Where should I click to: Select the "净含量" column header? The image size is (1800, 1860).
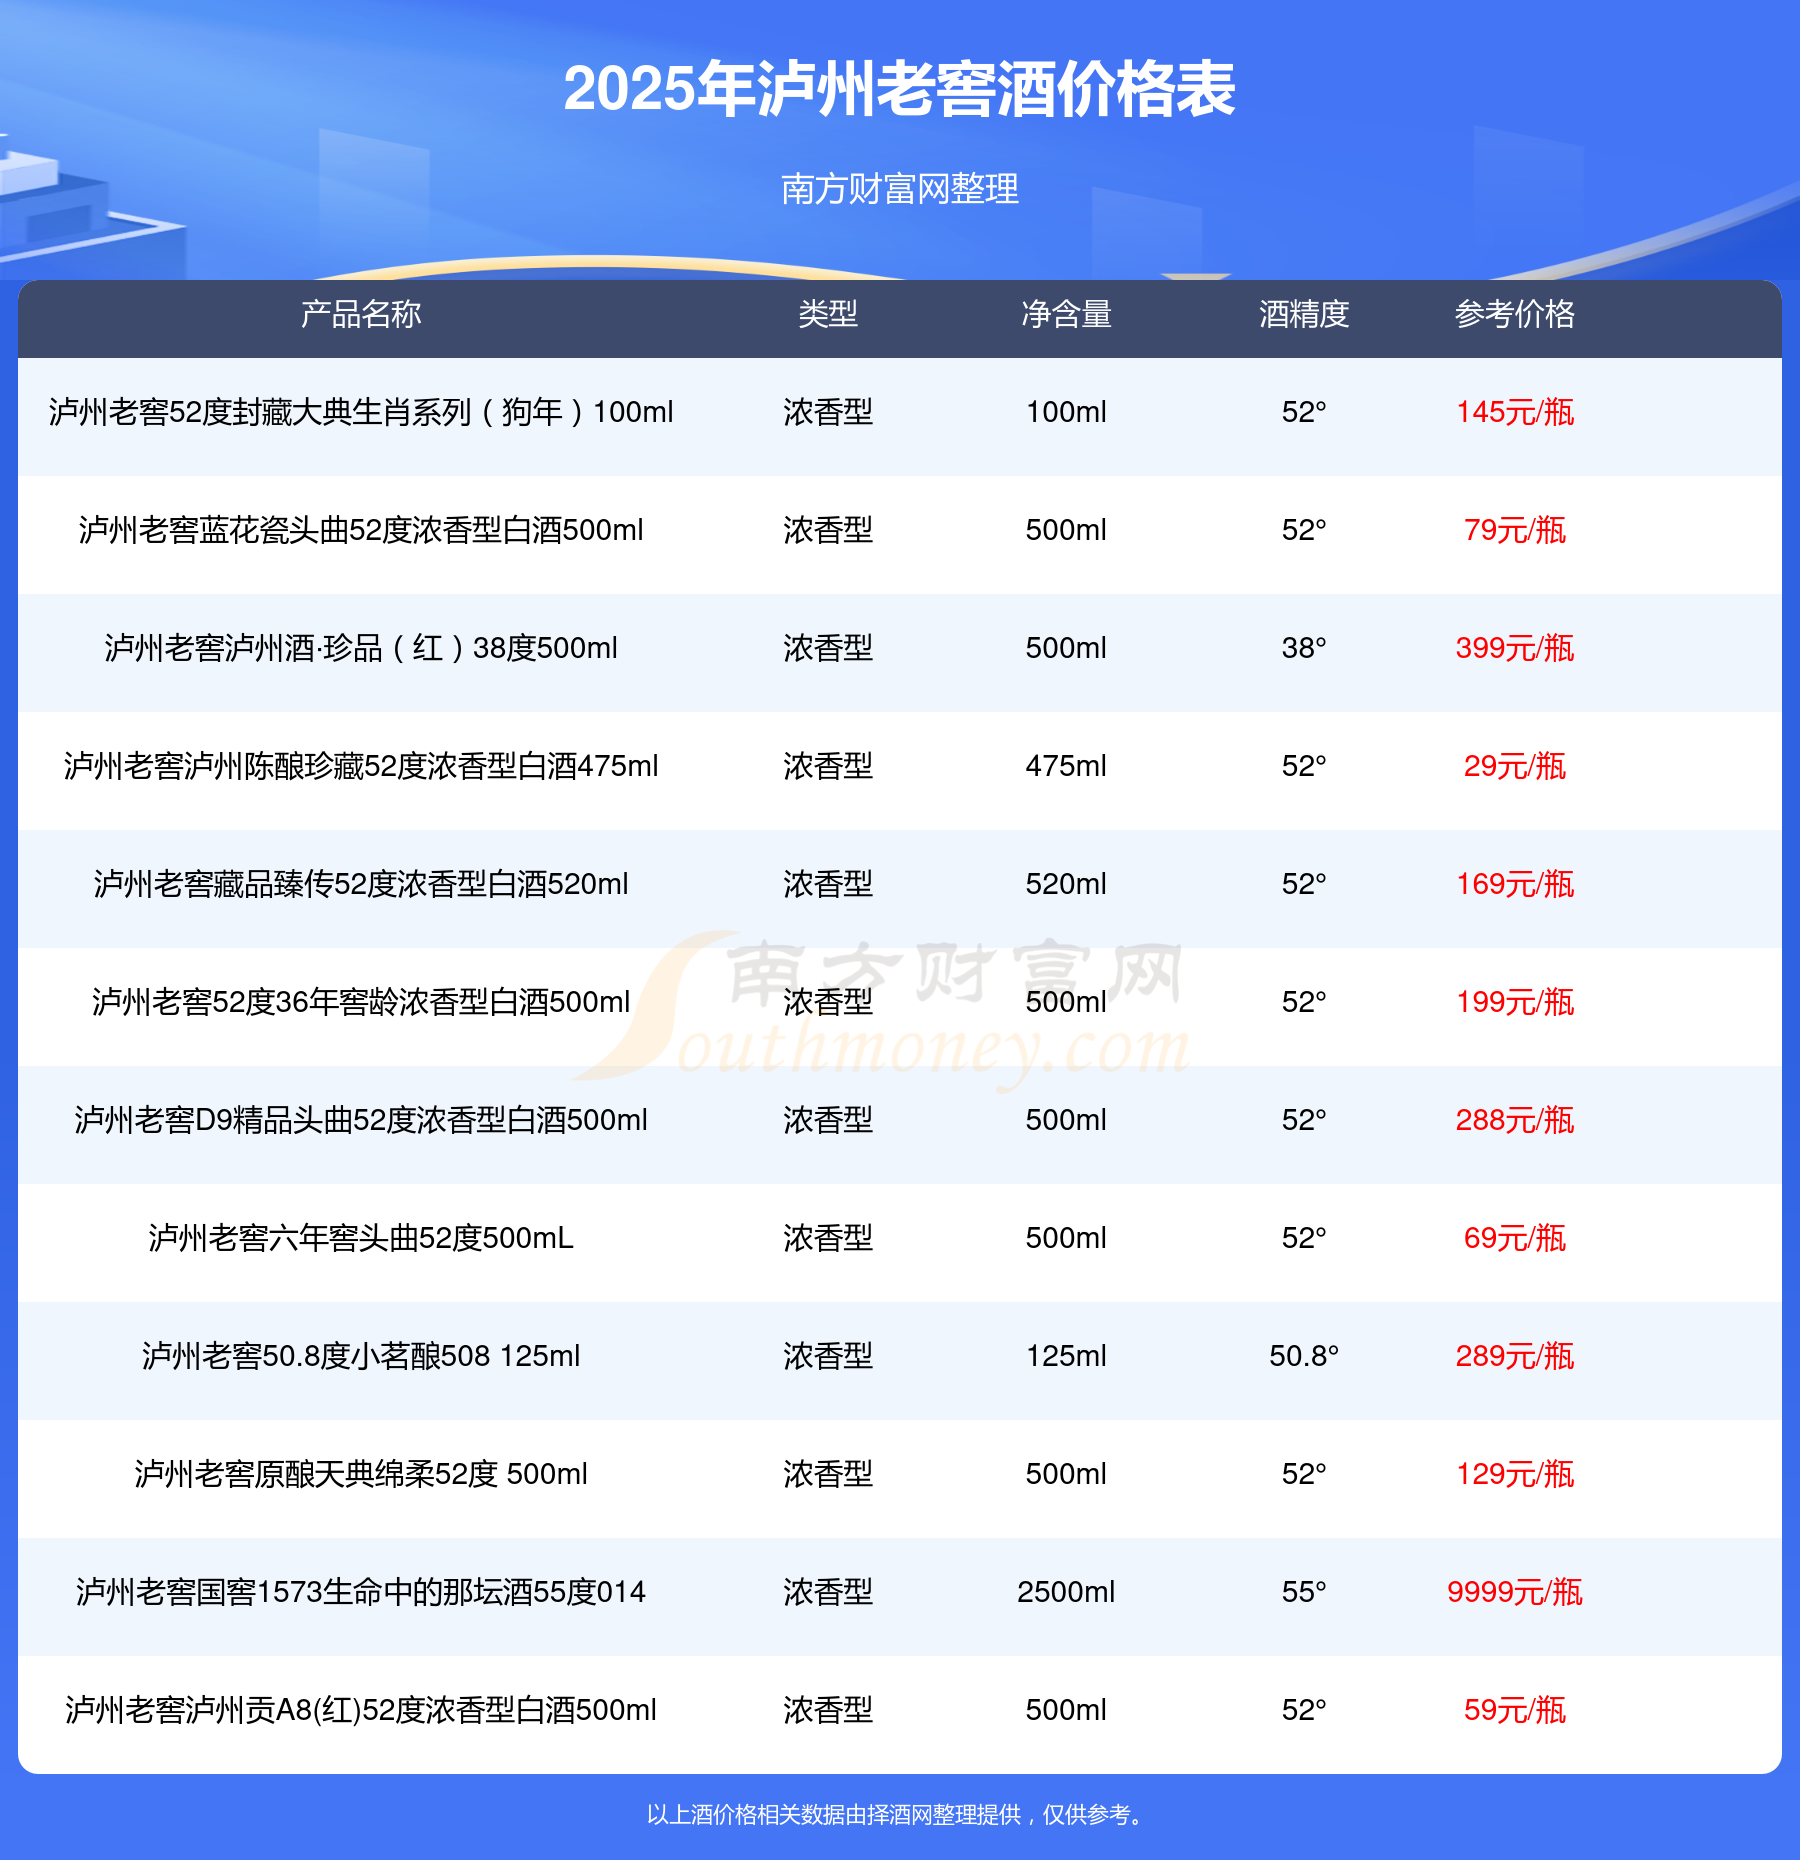point(1066,314)
